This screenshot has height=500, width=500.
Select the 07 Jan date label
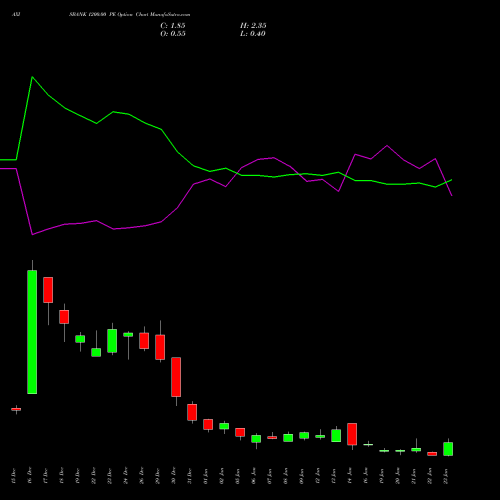(x=270, y=476)
